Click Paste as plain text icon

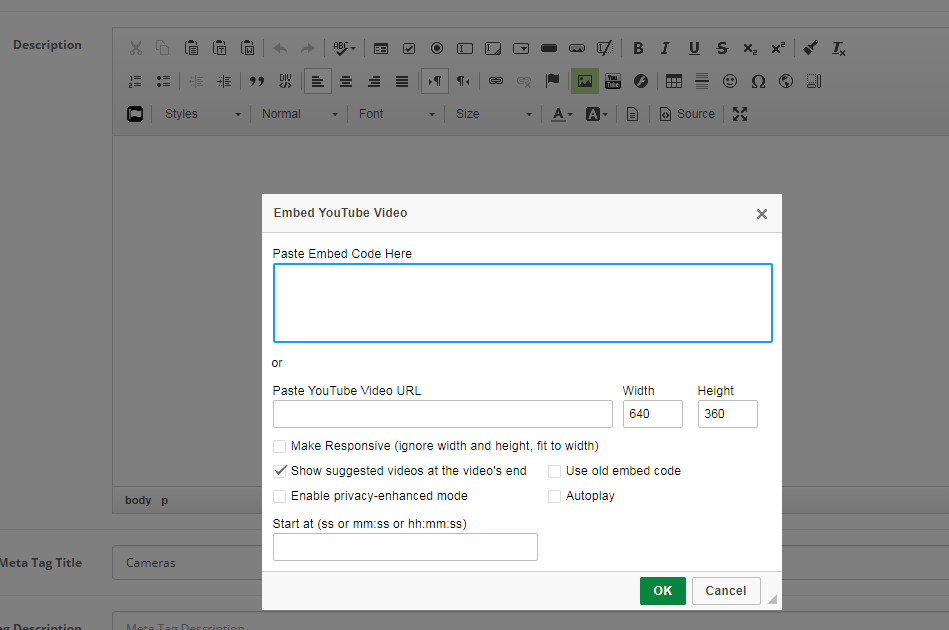coord(219,48)
